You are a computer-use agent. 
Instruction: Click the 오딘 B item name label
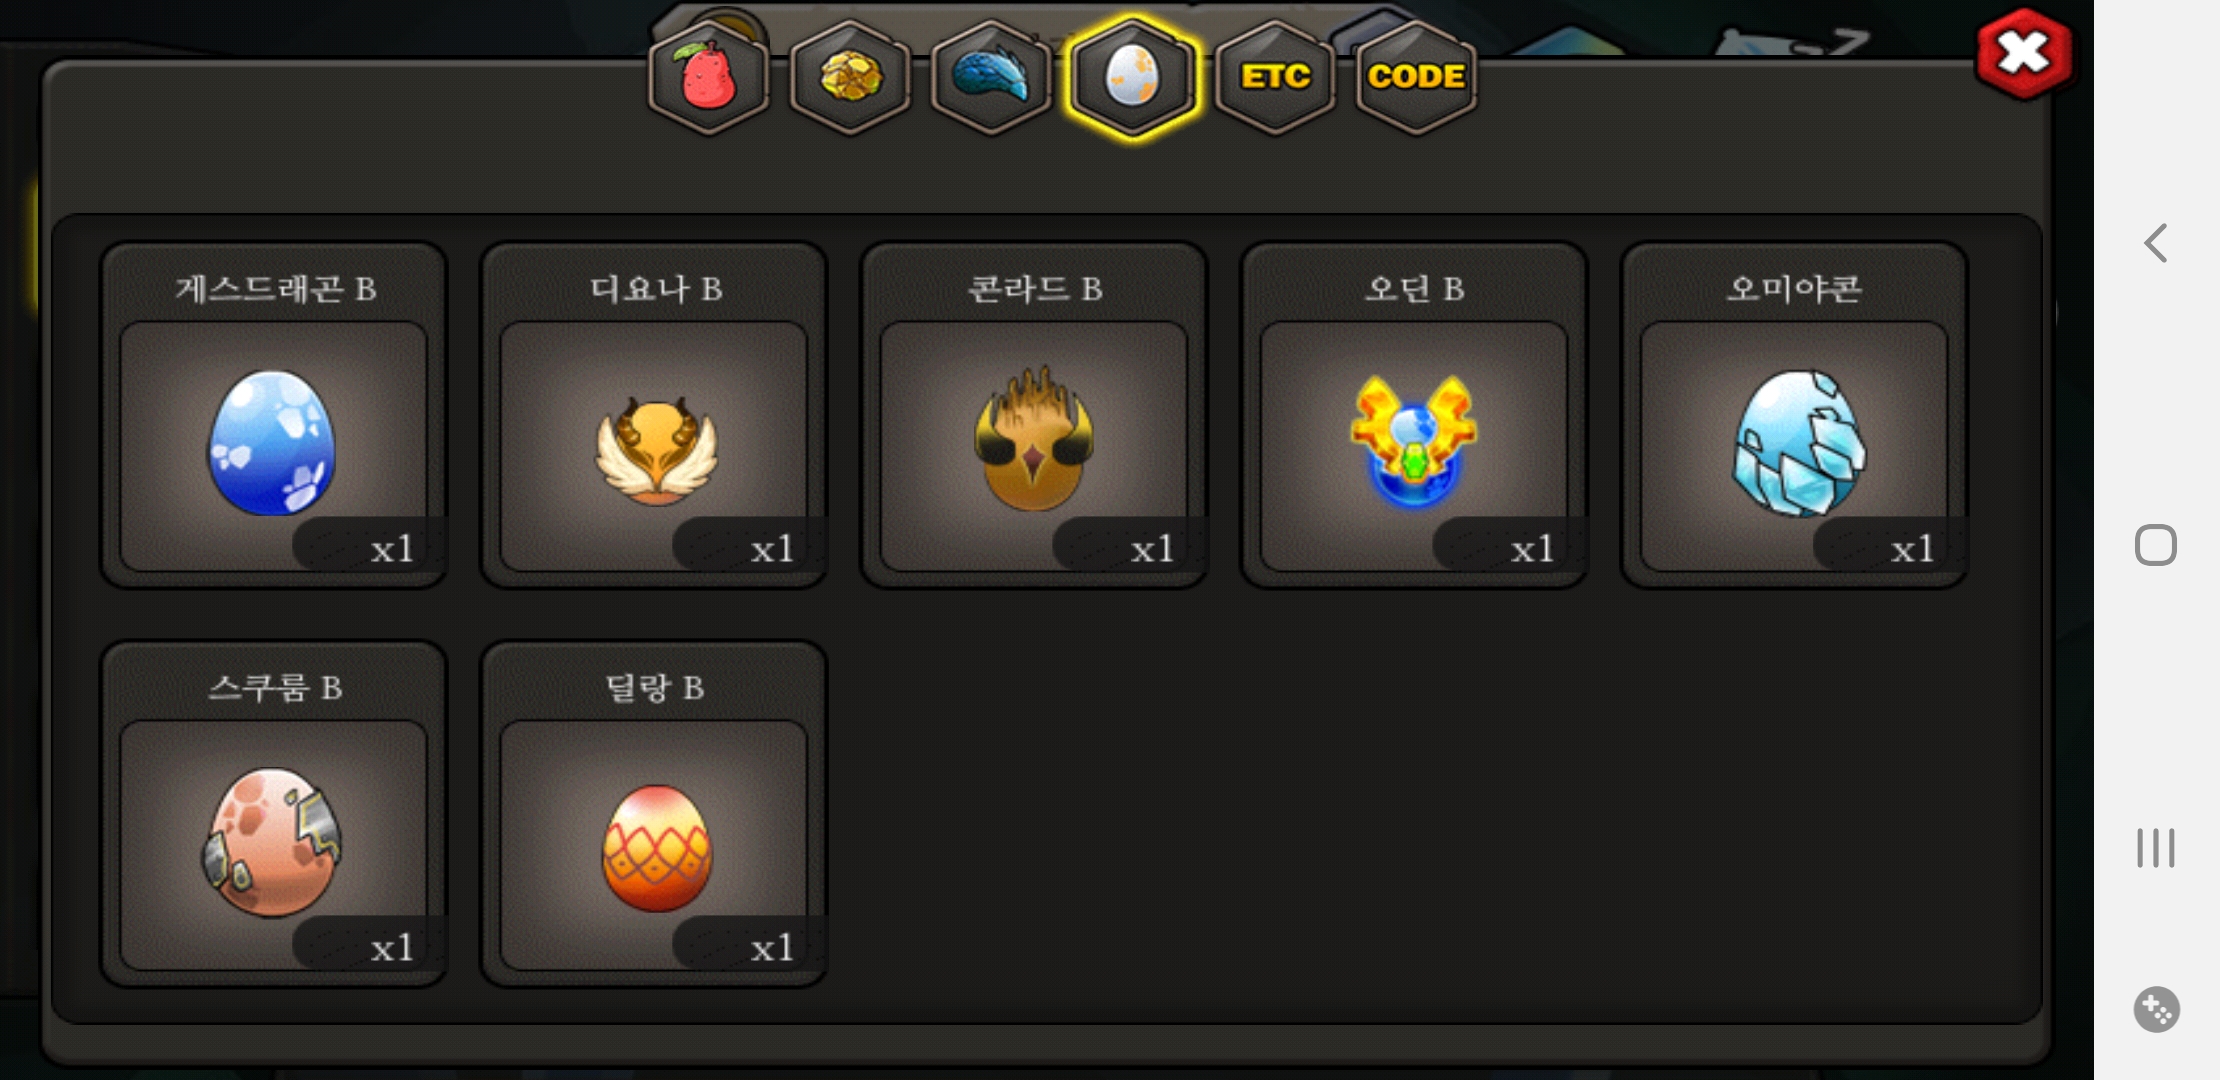click(x=1414, y=289)
